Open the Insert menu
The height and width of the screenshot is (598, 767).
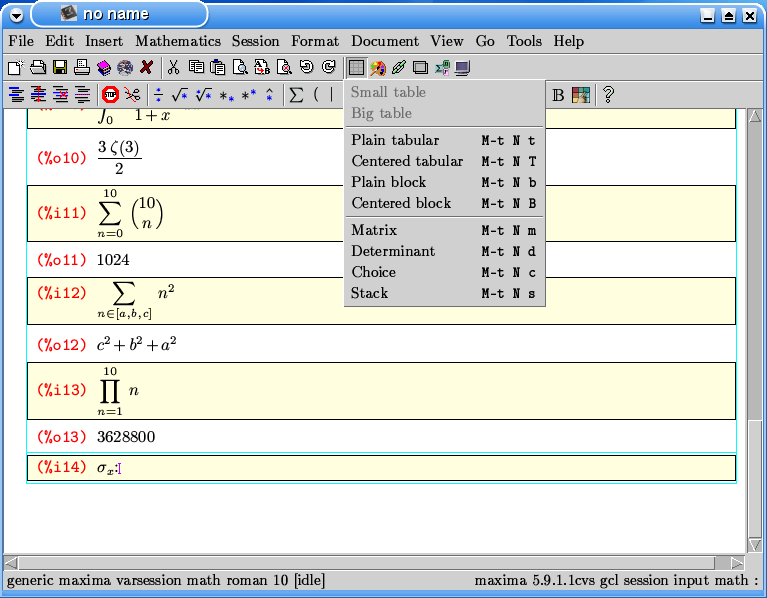point(104,41)
